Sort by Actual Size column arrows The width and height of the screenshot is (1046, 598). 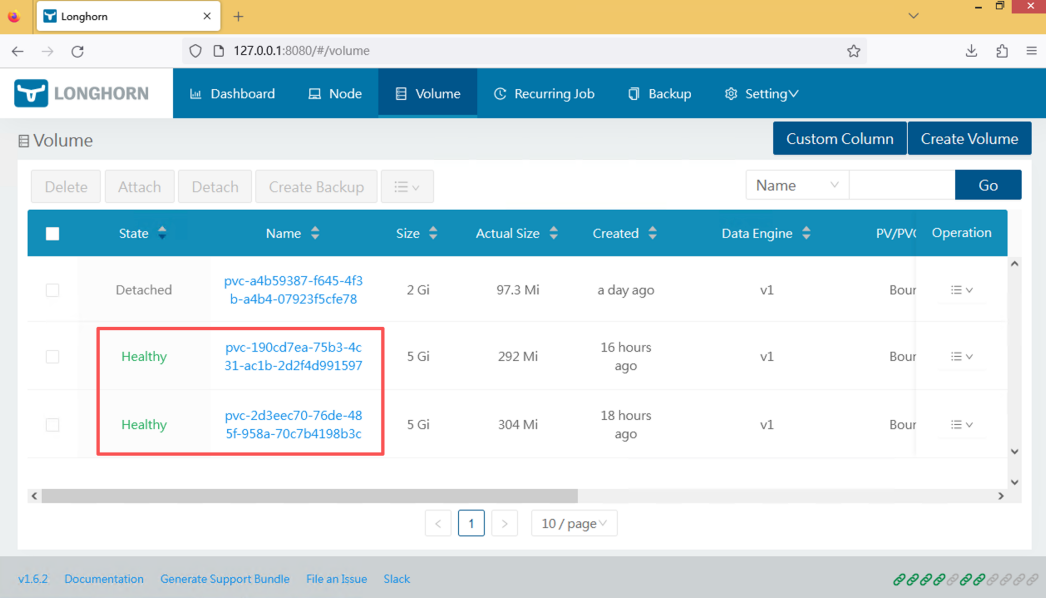tap(554, 233)
